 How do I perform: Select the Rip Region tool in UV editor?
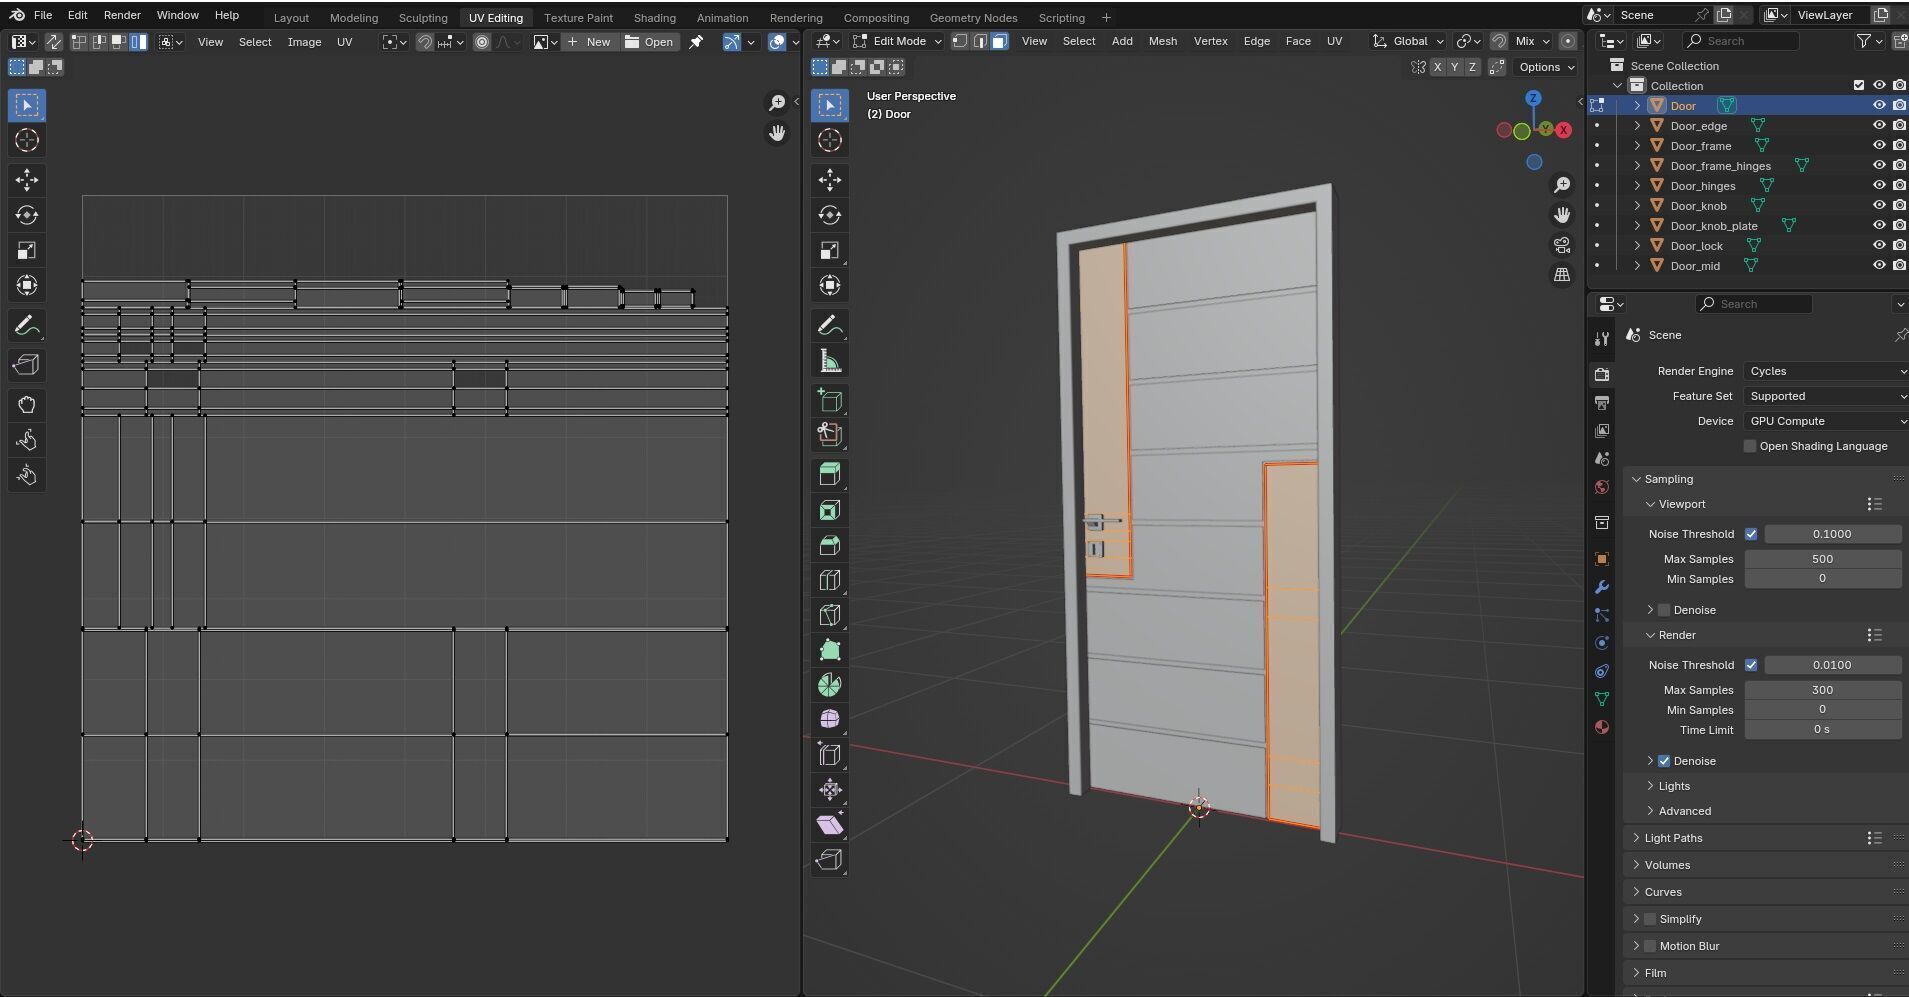pyautogui.click(x=27, y=365)
